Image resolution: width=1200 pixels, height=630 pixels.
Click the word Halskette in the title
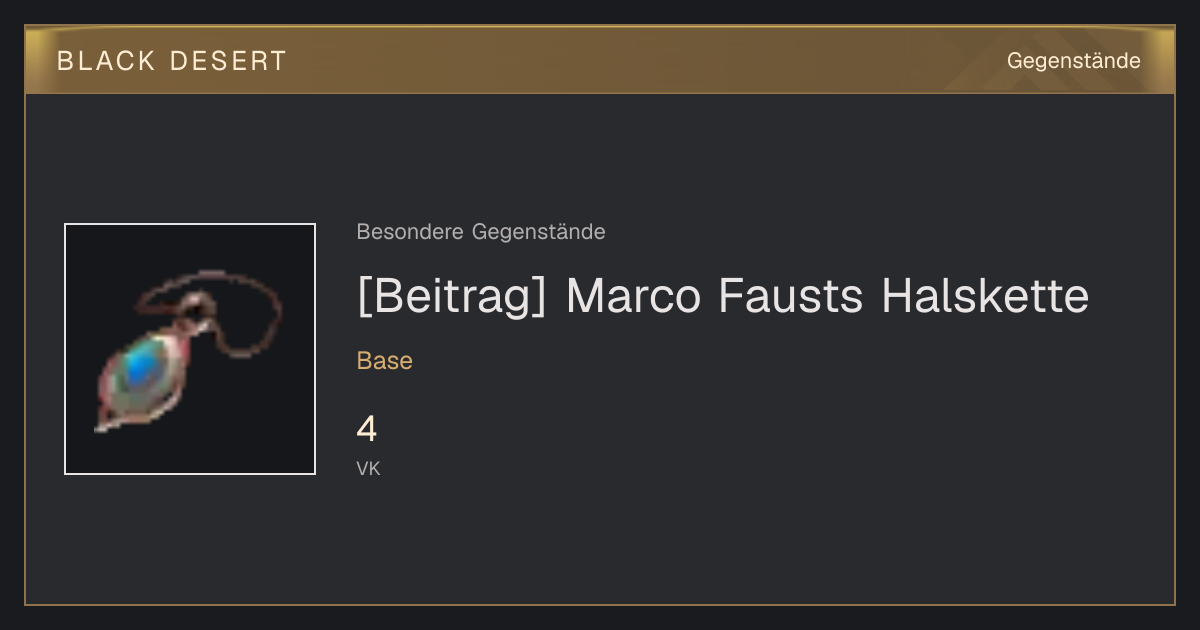pos(985,297)
